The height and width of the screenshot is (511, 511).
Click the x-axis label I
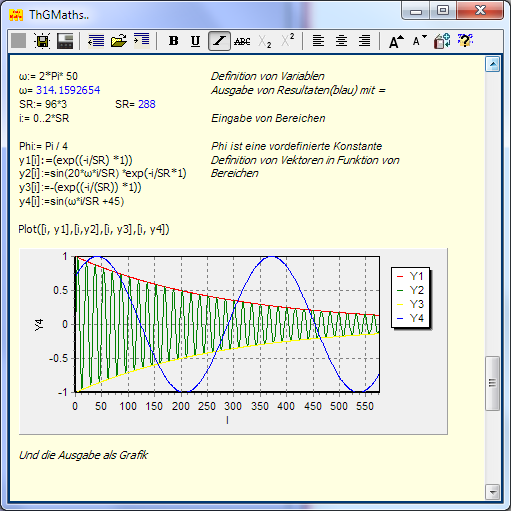pyautogui.click(x=227, y=420)
